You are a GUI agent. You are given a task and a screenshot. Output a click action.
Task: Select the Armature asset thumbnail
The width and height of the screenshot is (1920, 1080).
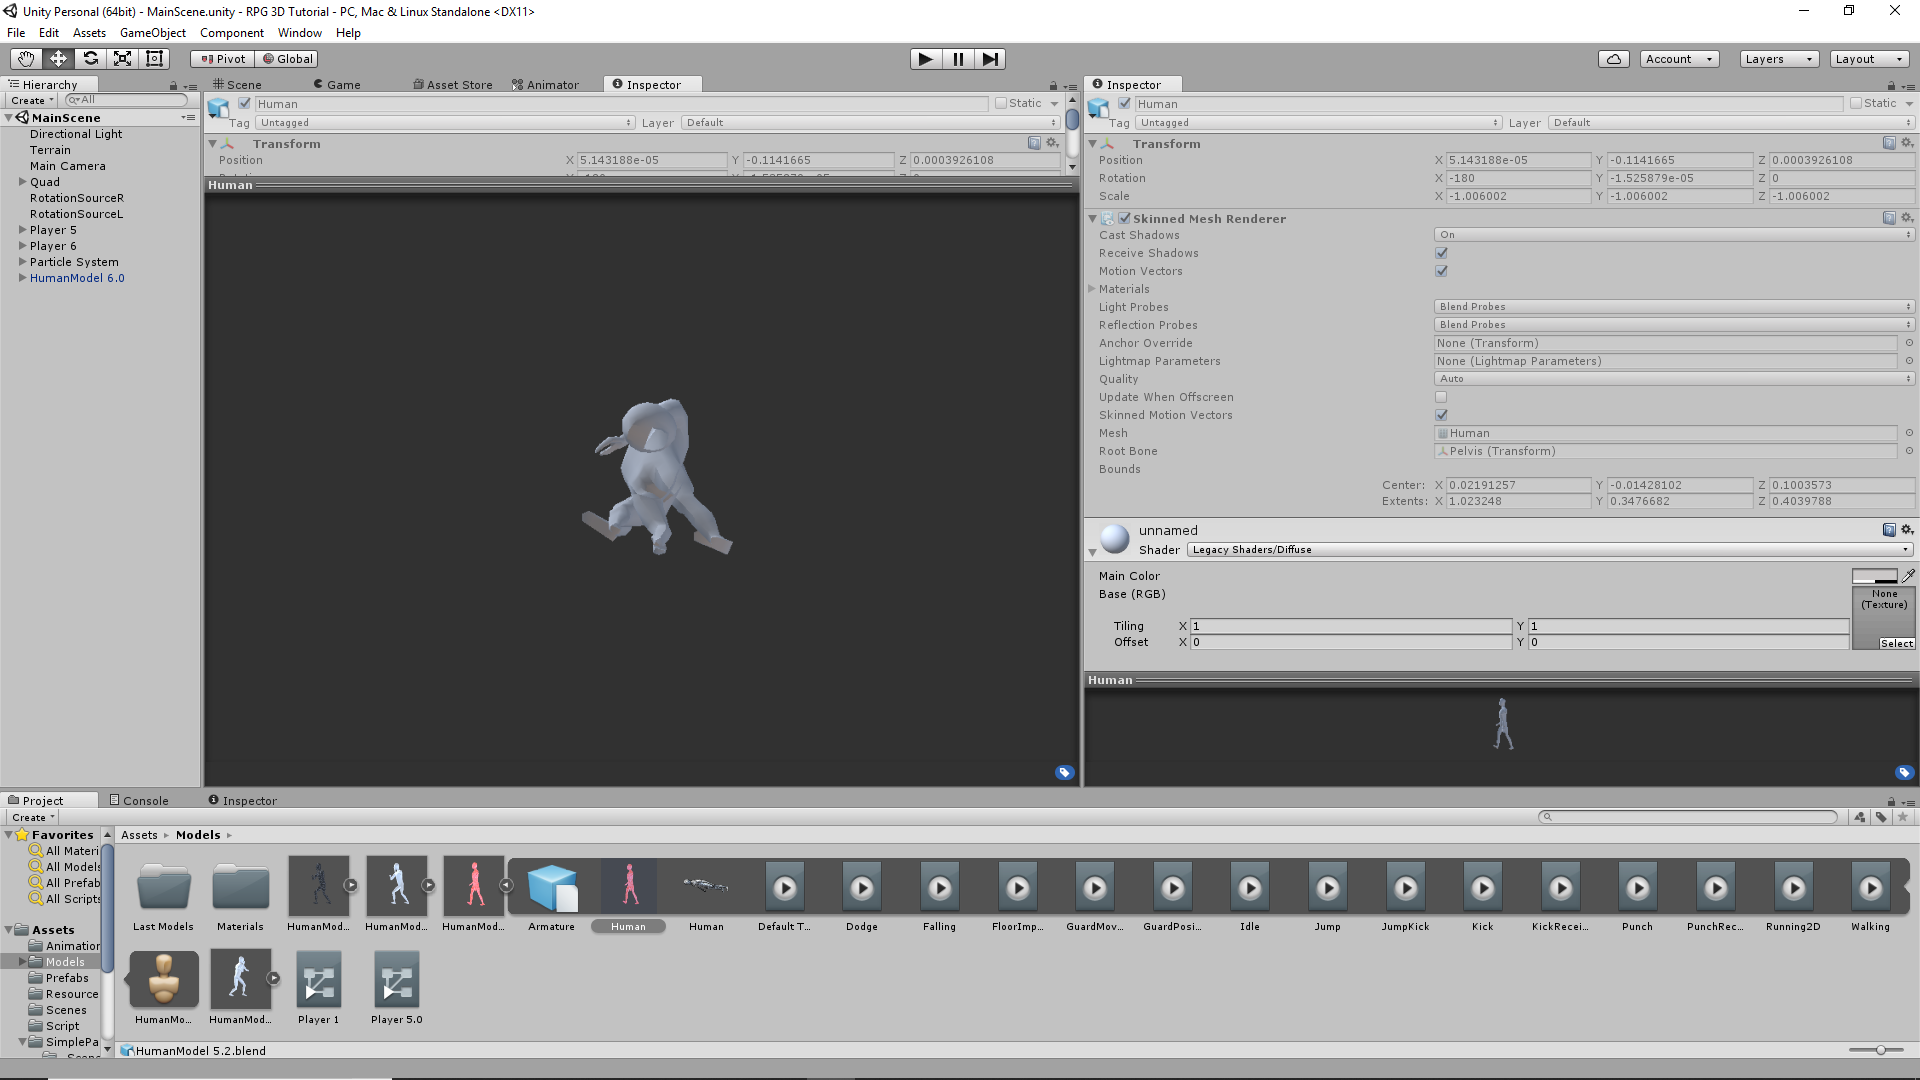(552, 889)
